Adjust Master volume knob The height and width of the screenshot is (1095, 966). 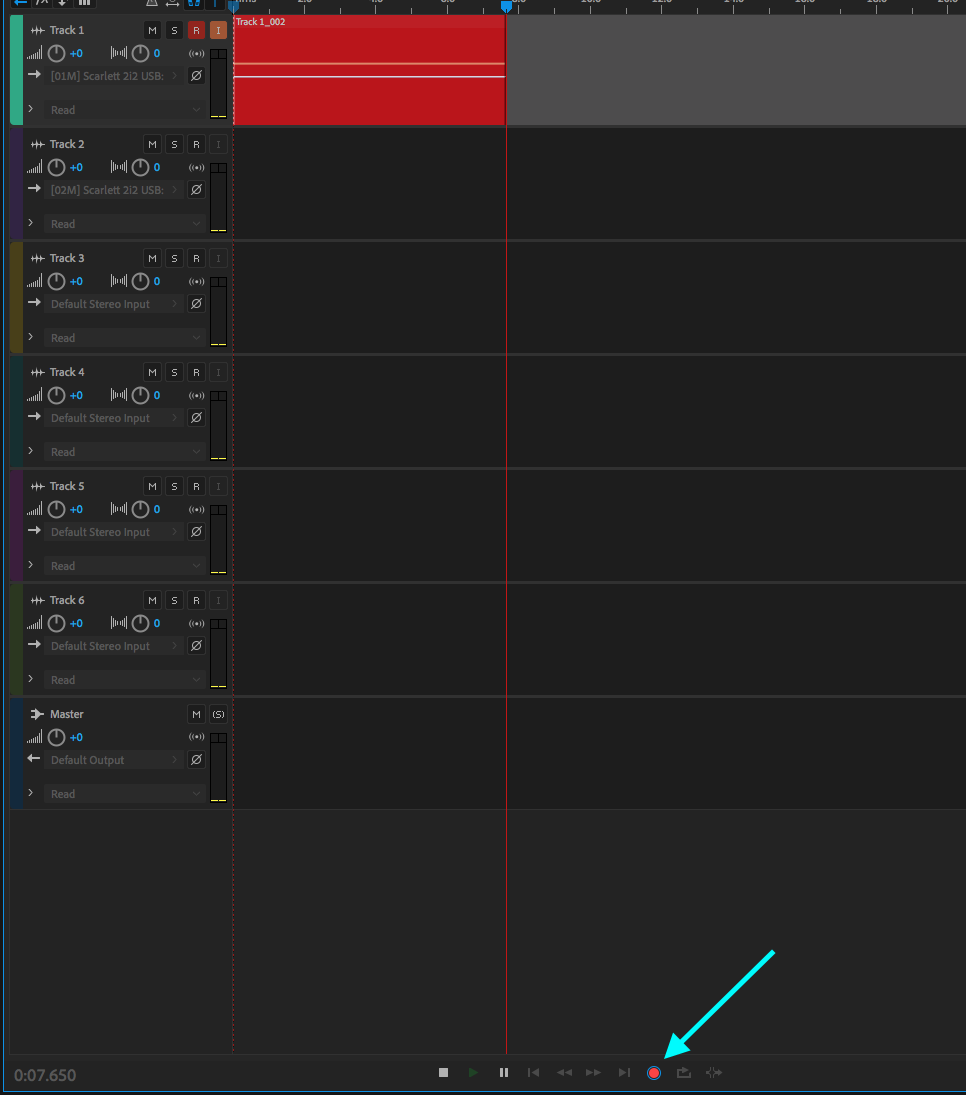[x=57, y=737]
